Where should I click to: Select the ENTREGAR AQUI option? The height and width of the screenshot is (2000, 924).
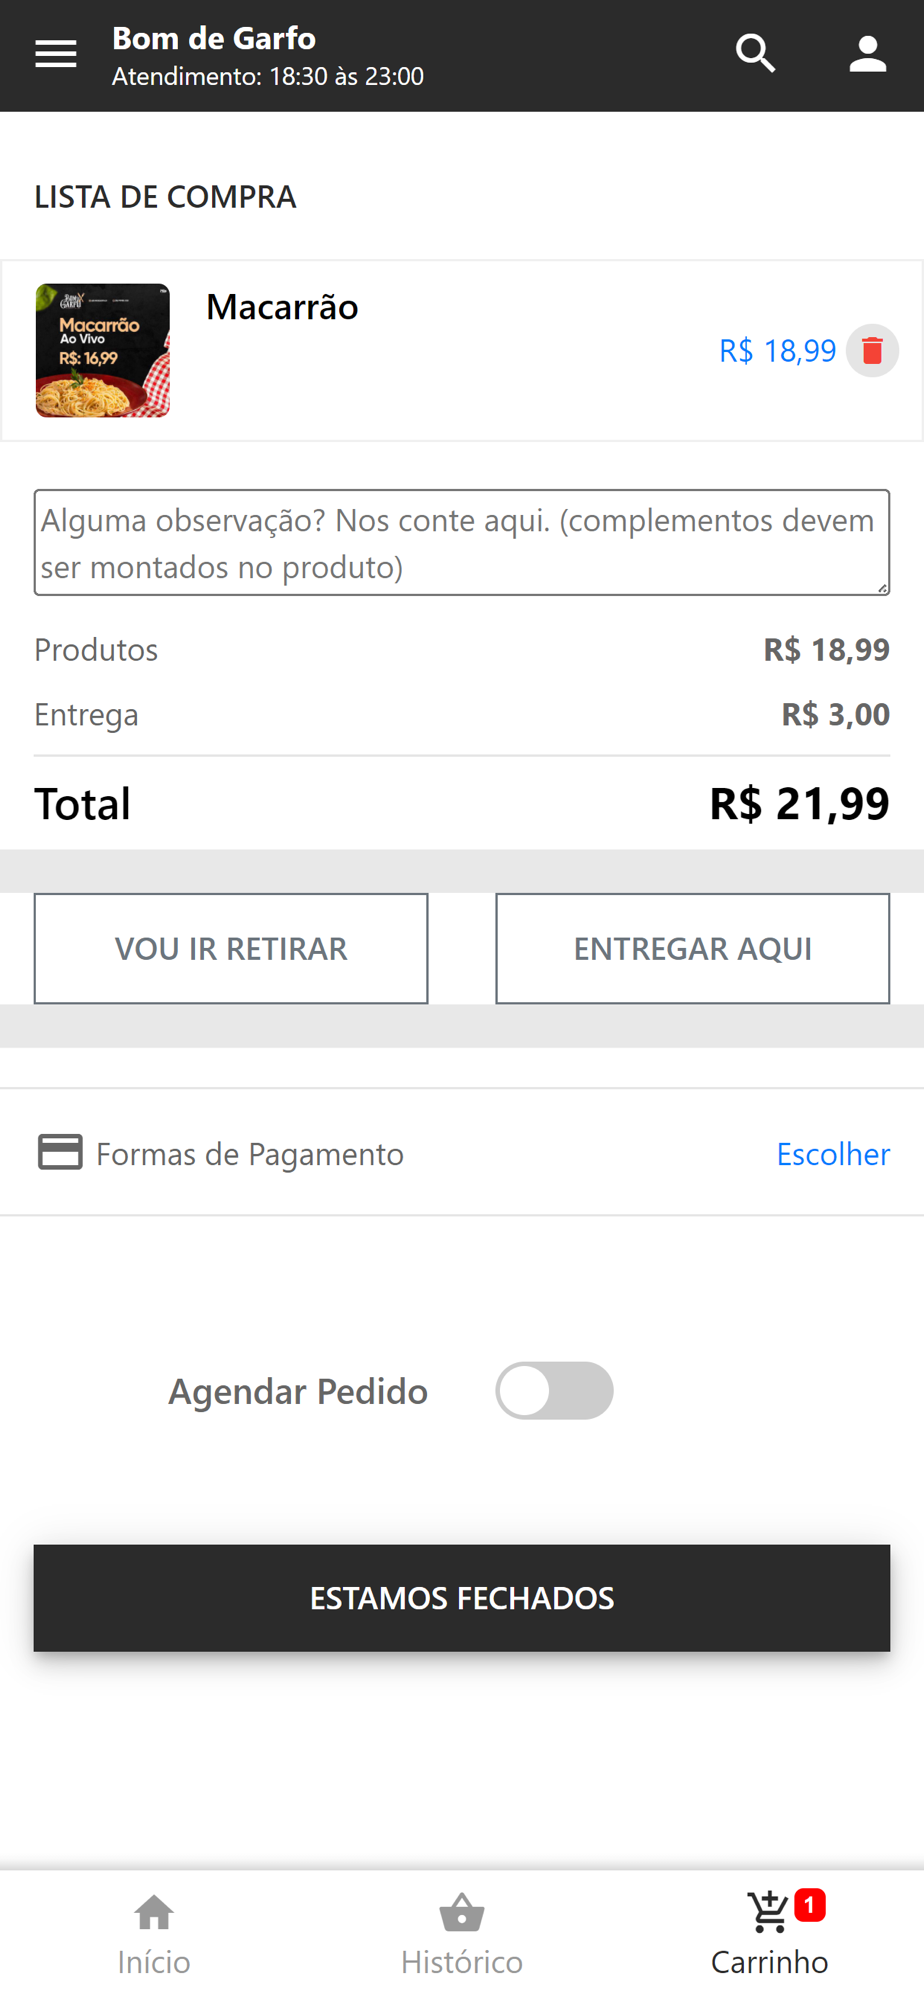(x=692, y=948)
